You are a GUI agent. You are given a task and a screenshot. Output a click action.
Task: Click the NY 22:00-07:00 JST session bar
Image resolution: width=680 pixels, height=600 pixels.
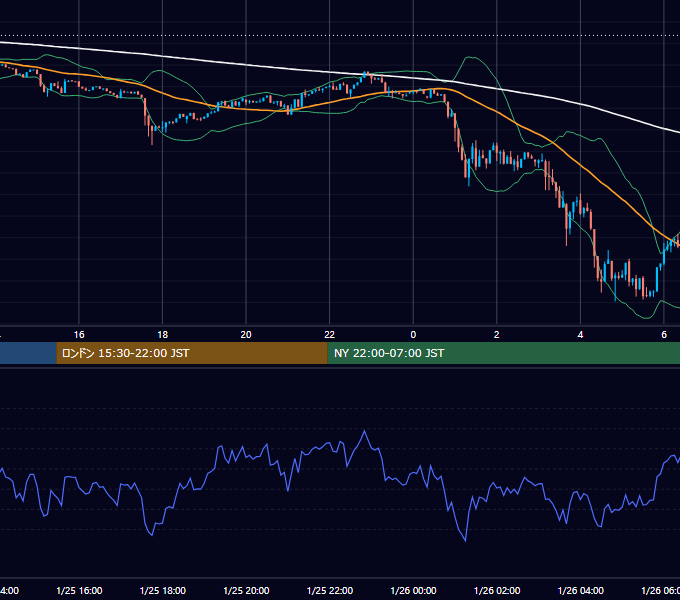click(x=503, y=353)
